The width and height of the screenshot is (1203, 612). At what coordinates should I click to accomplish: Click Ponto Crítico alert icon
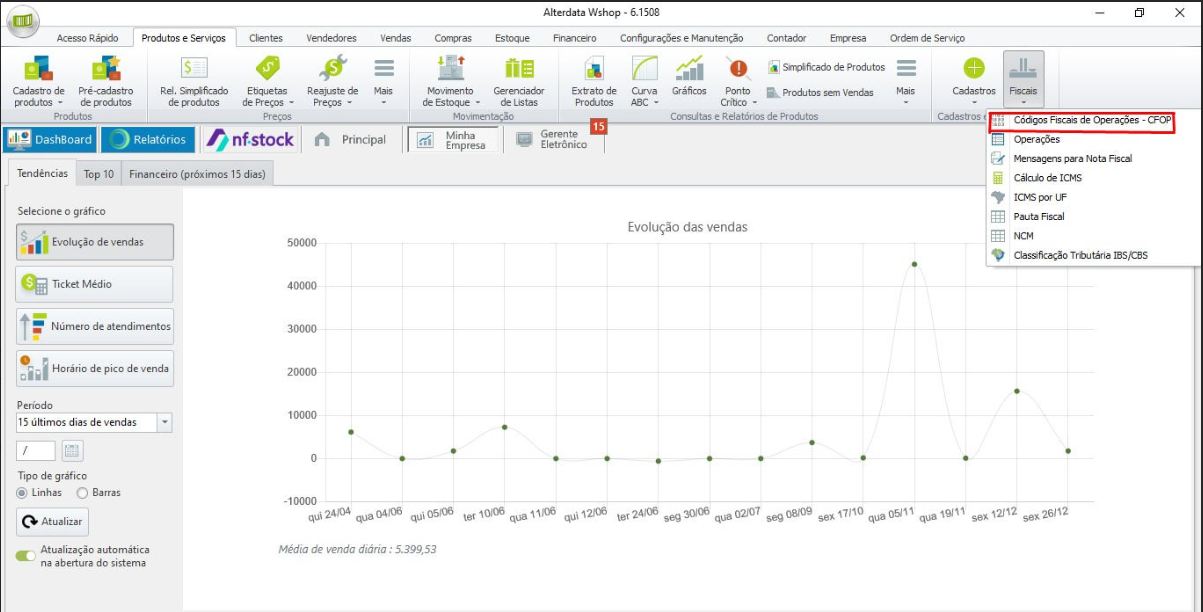point(738,68)
